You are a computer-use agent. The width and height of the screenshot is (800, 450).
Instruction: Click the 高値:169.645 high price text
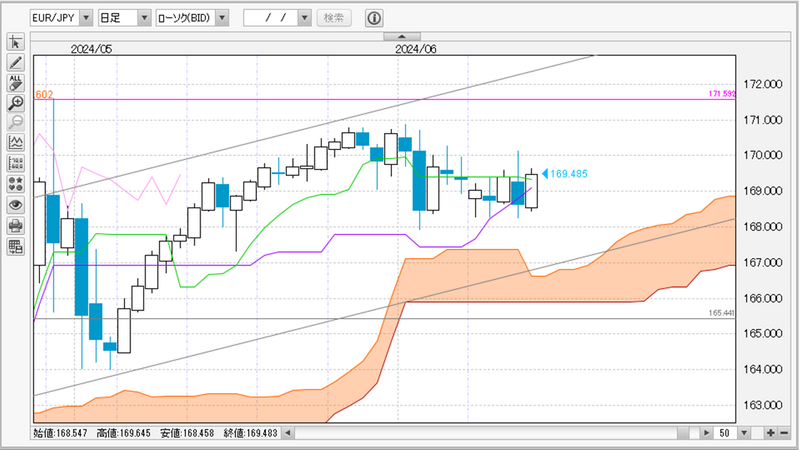[123, 433]
